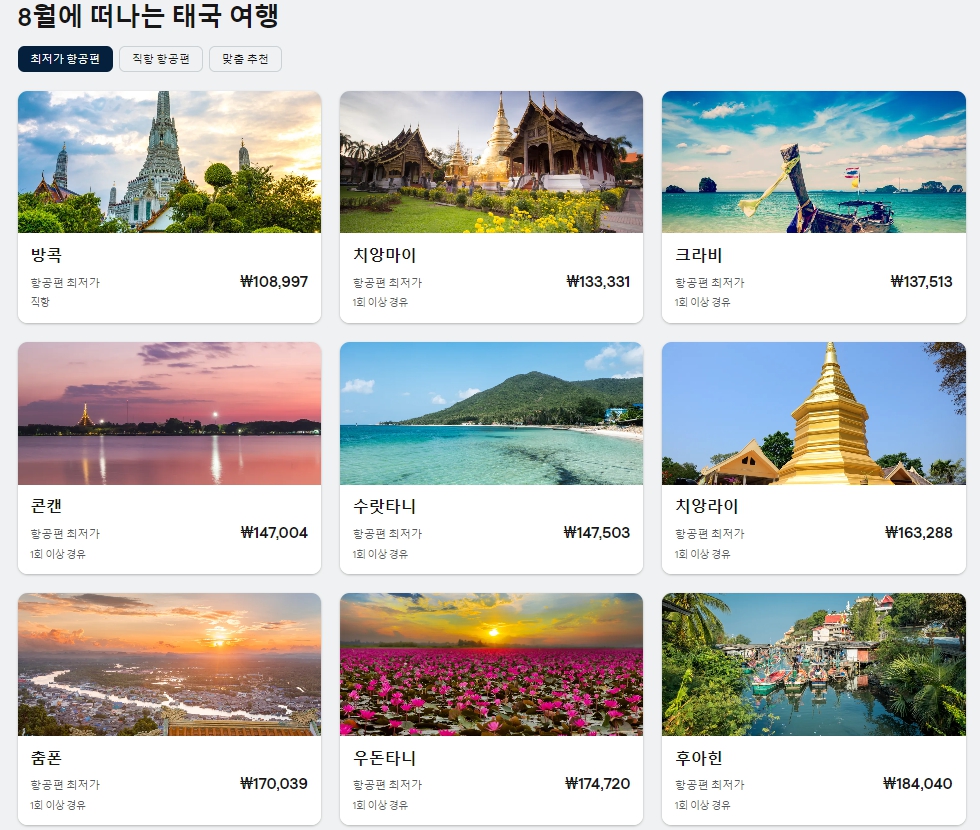Select the 최저가 항공편 filter tab
This screenshot has height=830, width=980.
(x=65, y=59)
